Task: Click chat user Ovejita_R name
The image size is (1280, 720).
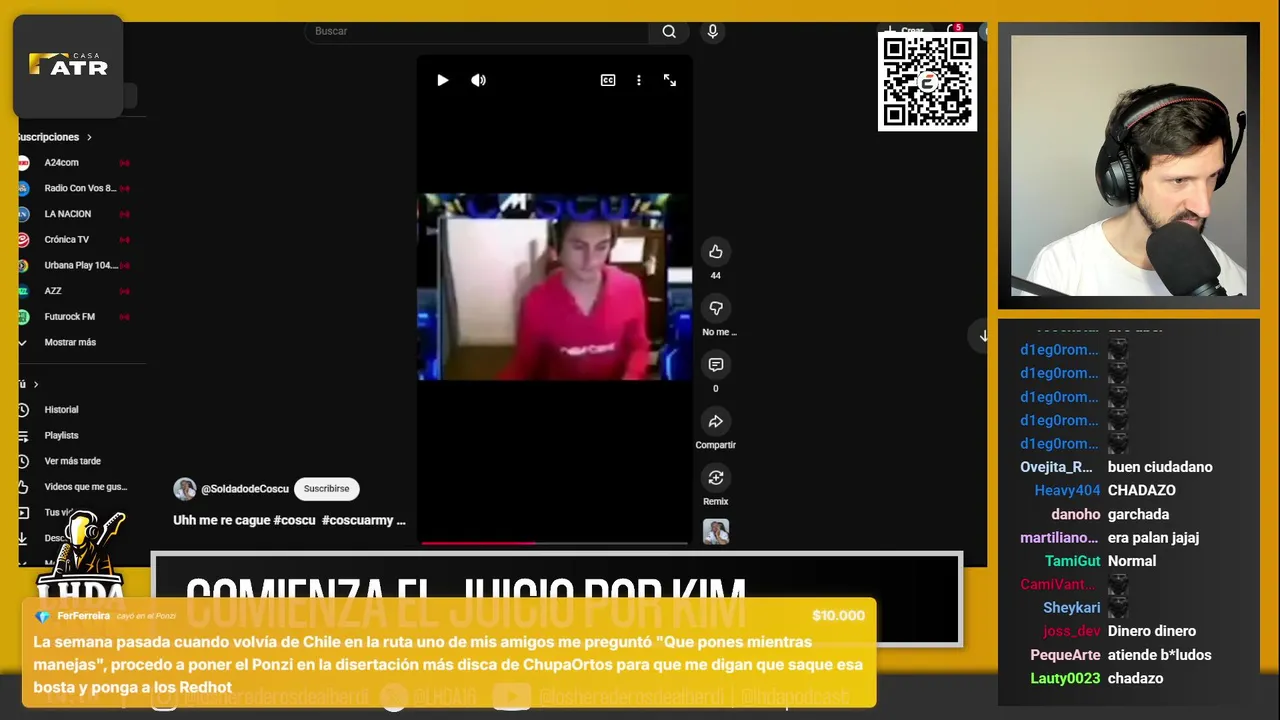Action: (1056, 467)
